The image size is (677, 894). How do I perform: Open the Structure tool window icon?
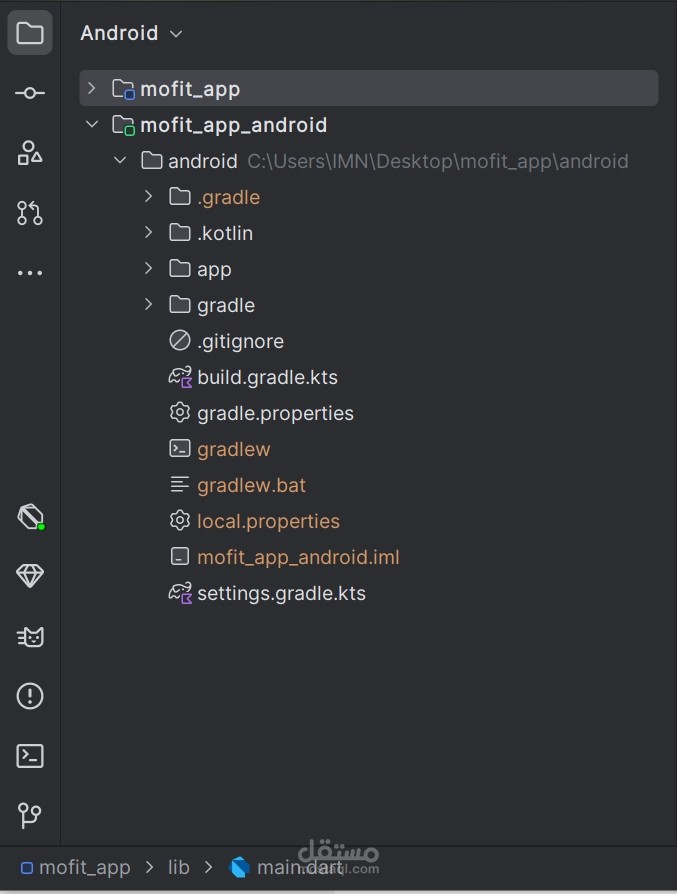[30, 153]
